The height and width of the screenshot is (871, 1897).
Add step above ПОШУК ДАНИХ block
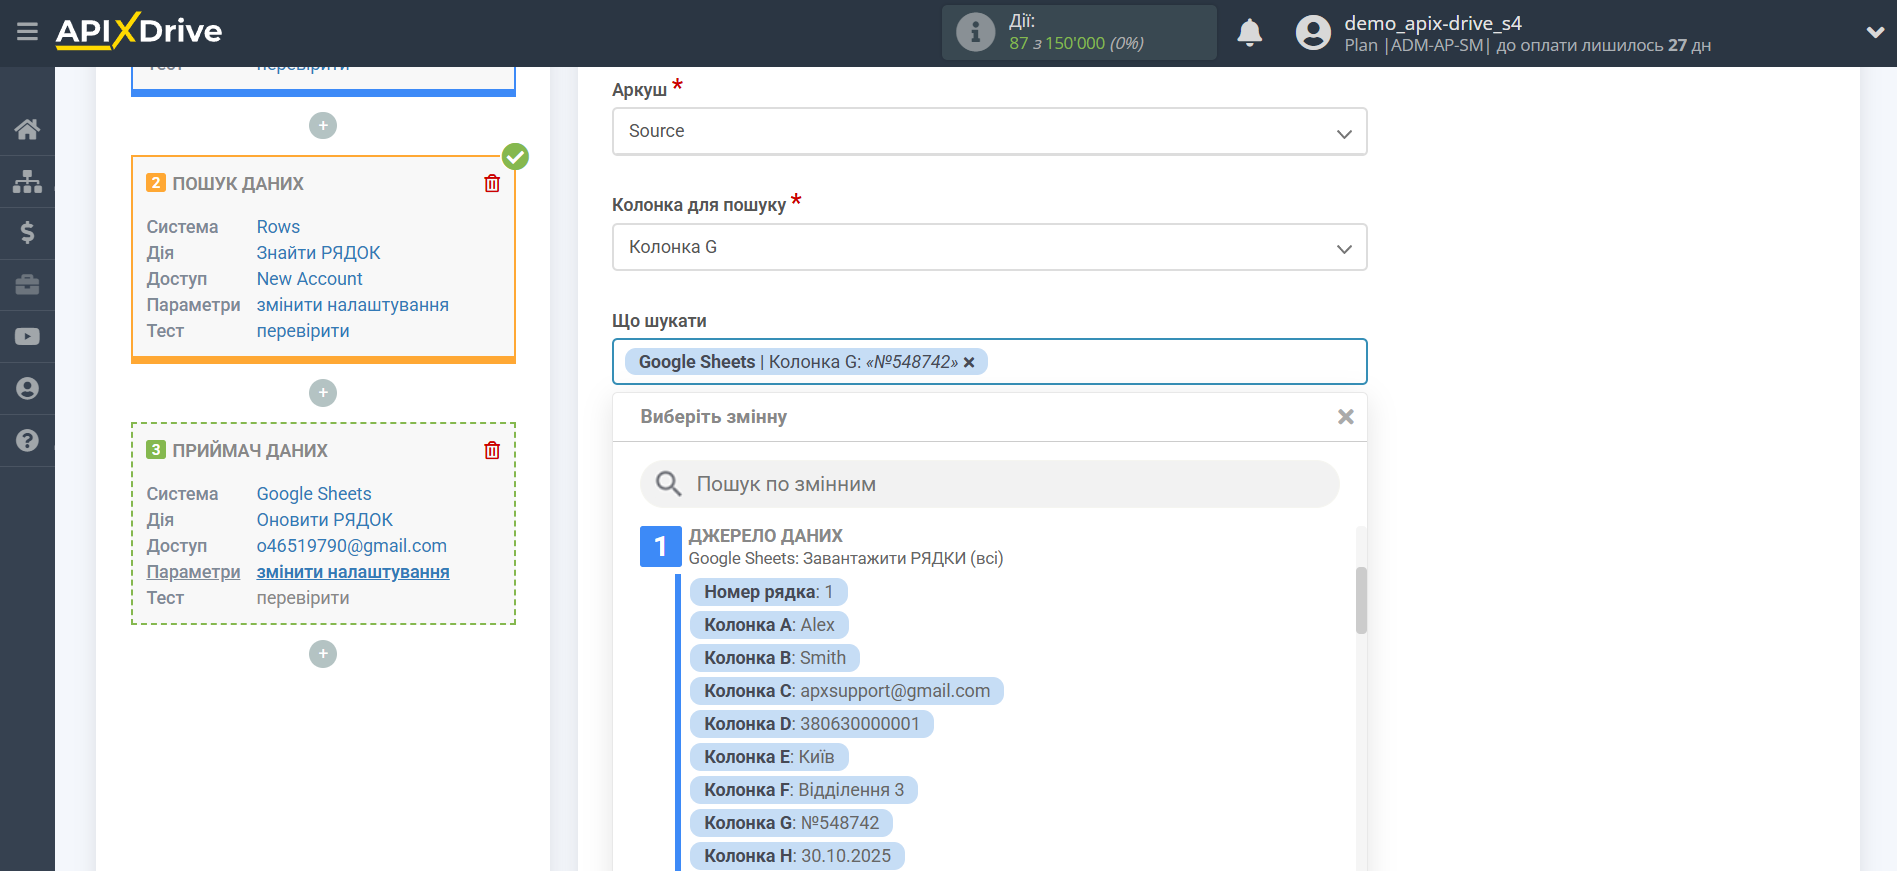coord(323,126)
